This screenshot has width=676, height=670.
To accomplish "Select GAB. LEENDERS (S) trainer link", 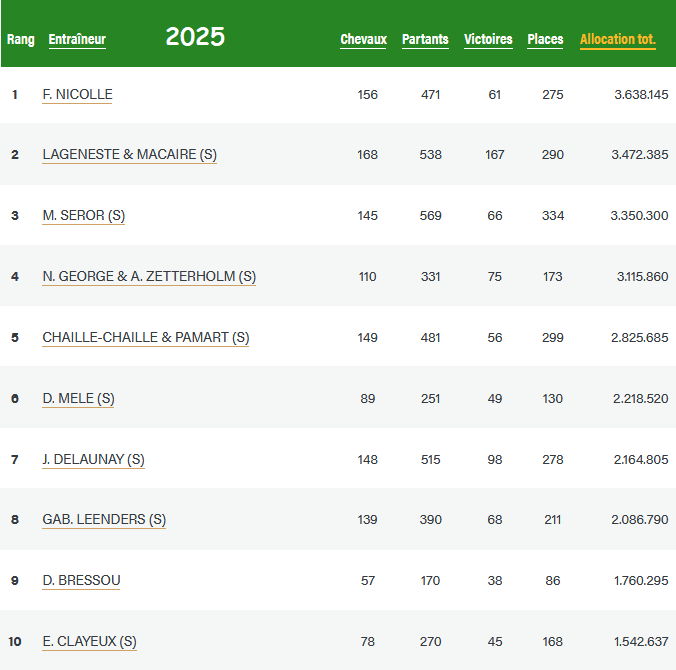I will (104, 519).
